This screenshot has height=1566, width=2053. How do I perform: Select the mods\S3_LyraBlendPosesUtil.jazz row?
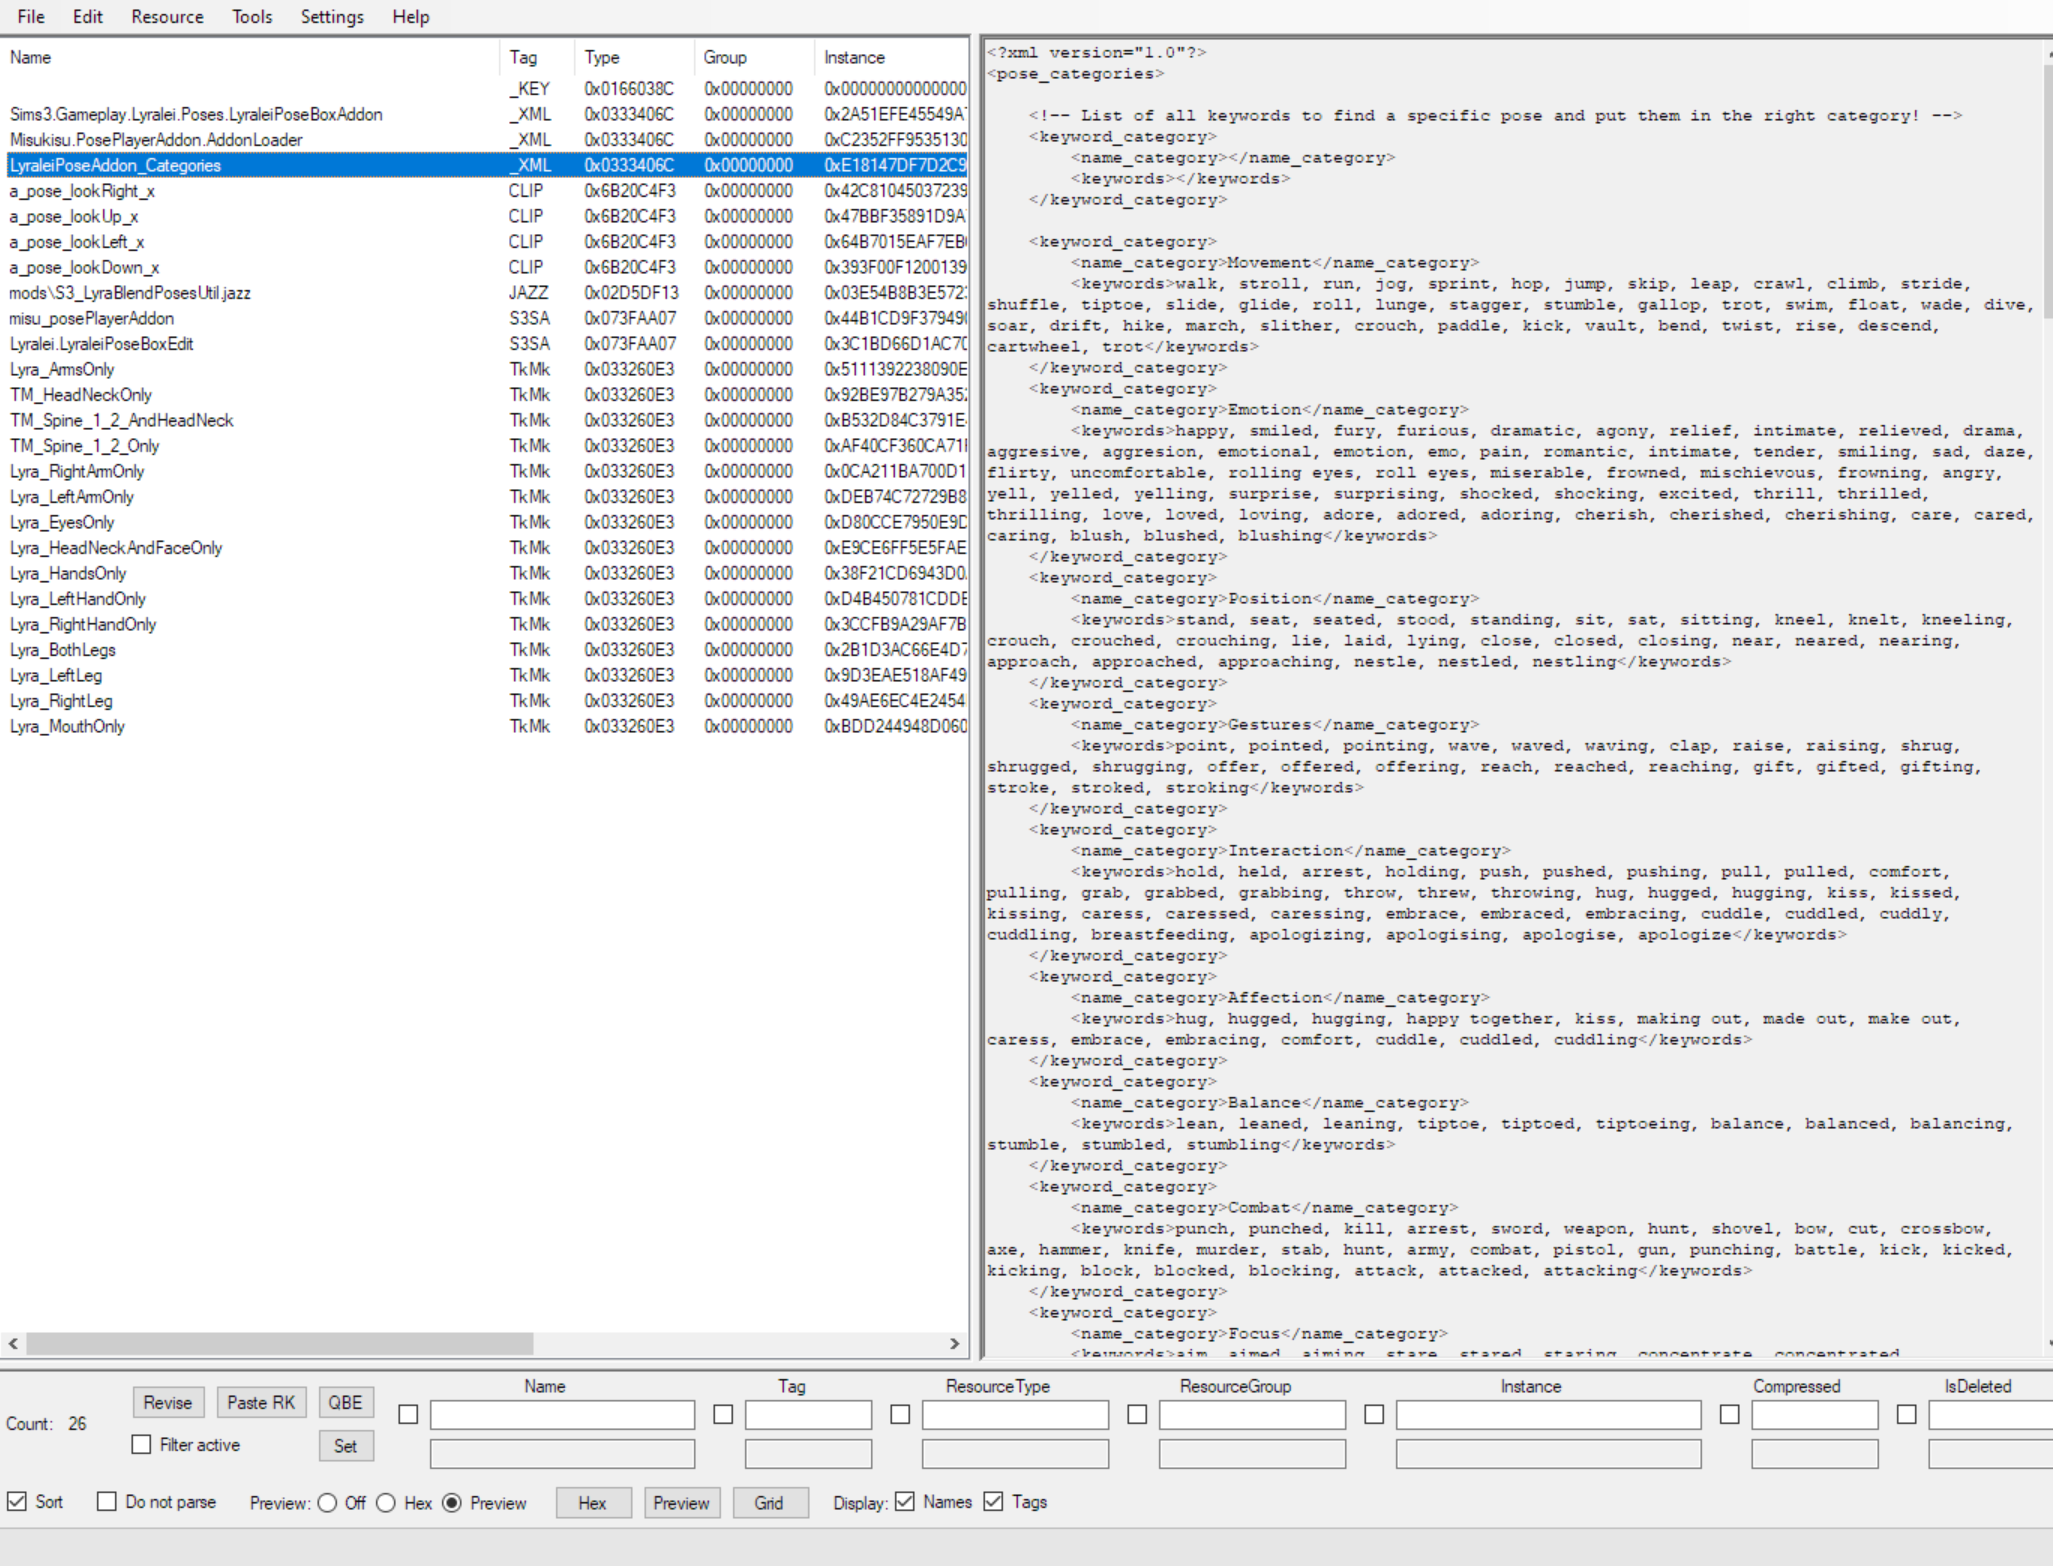pyautogui.click(x=486, y=293)
